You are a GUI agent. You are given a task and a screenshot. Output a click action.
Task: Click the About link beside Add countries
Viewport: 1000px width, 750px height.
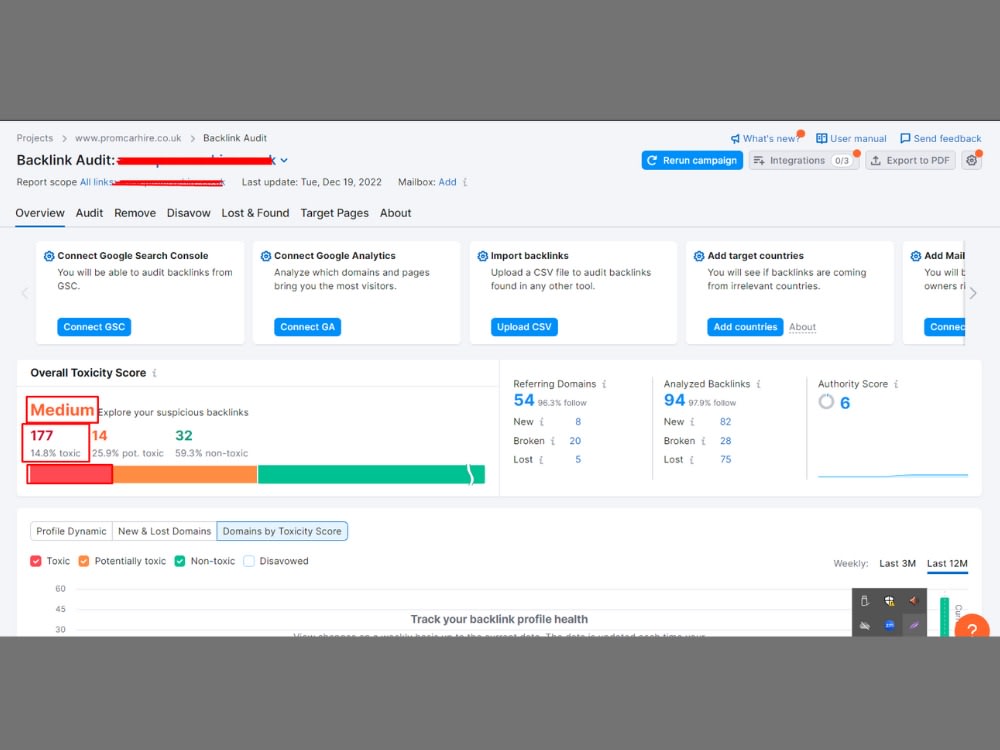(802, 327)
